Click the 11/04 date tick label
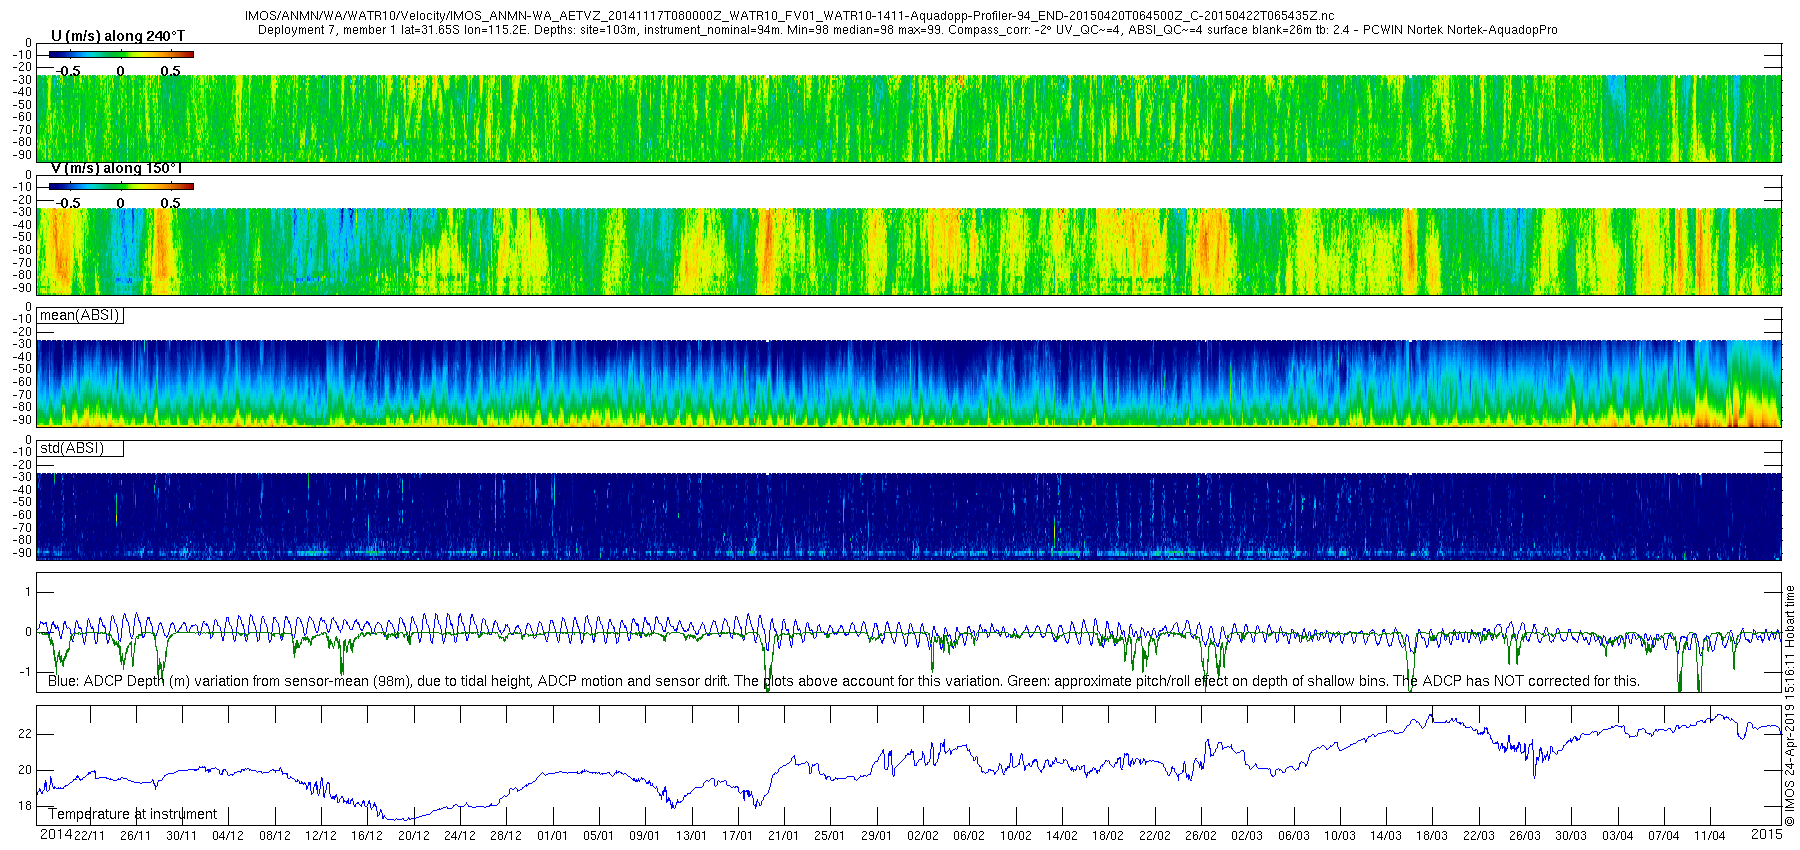1800x850 pixels. 1710,836
